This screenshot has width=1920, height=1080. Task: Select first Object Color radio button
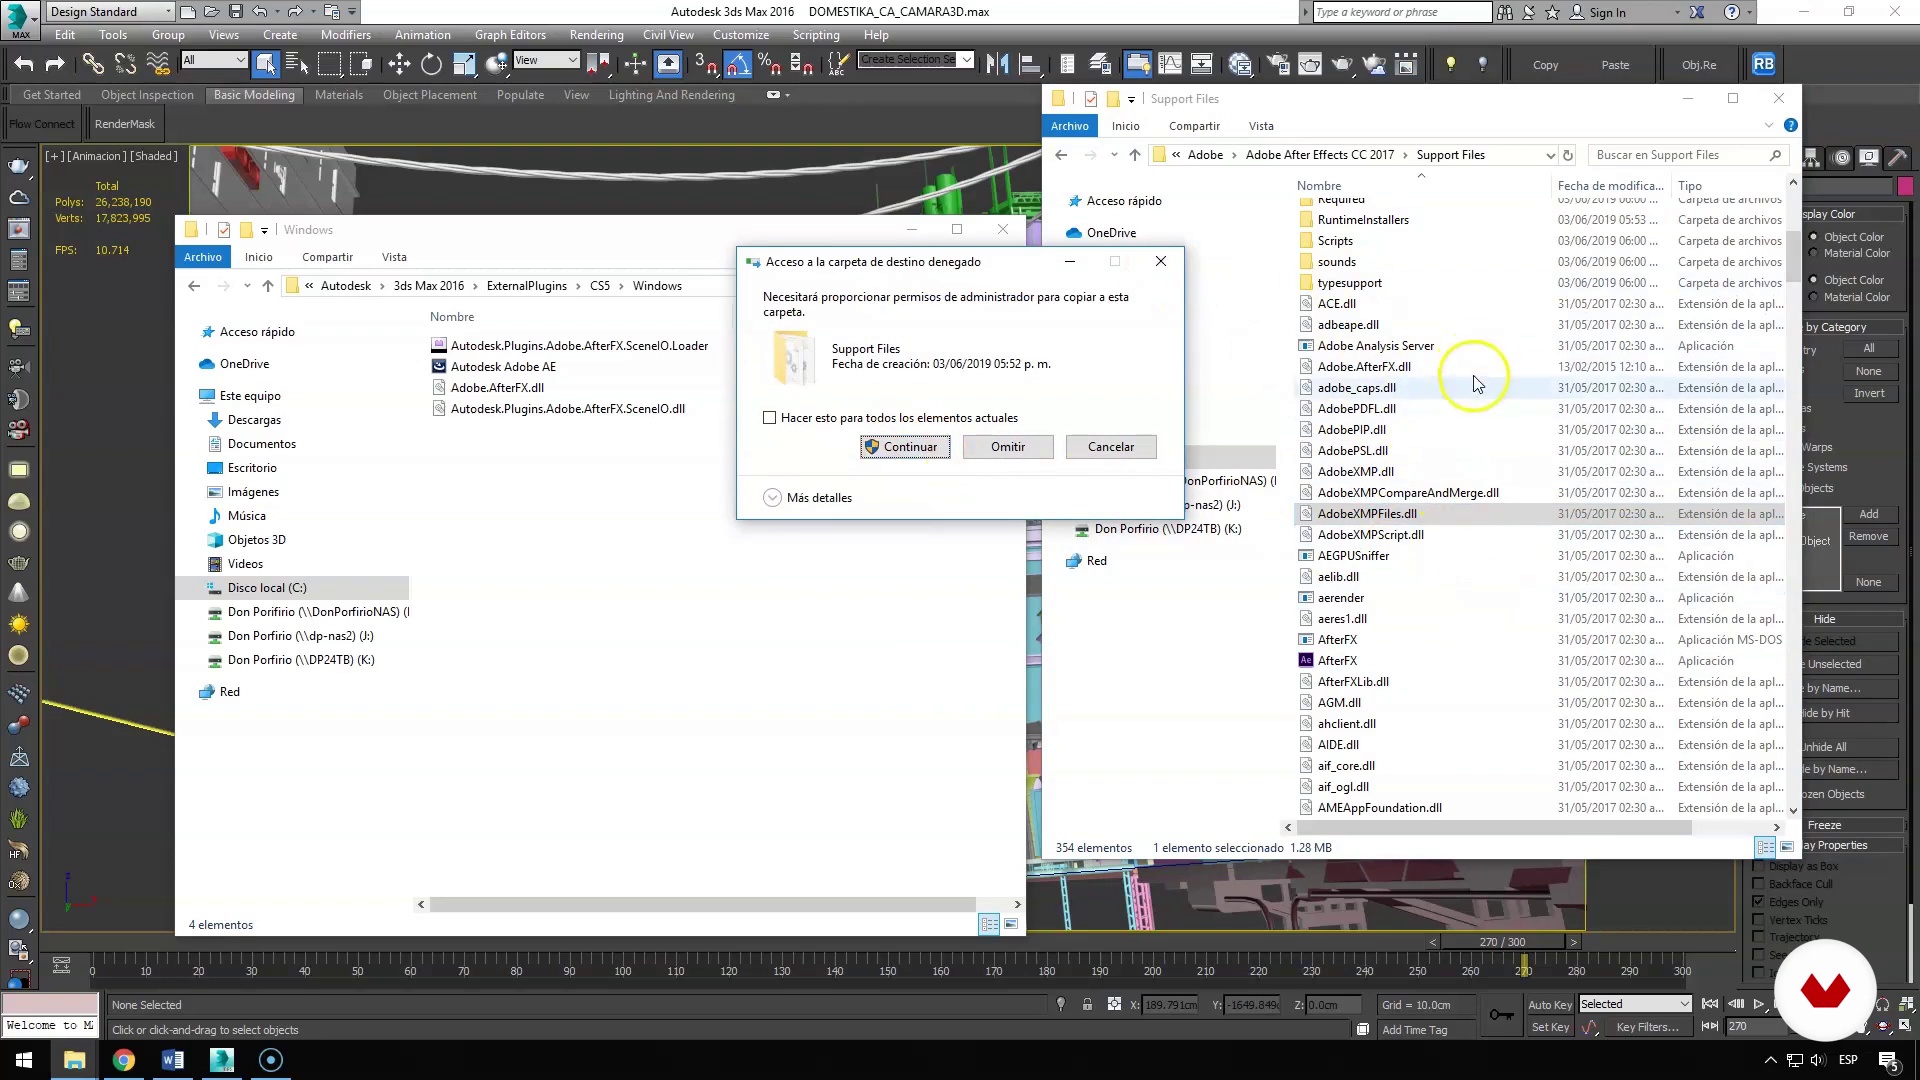coord(1813,237)
